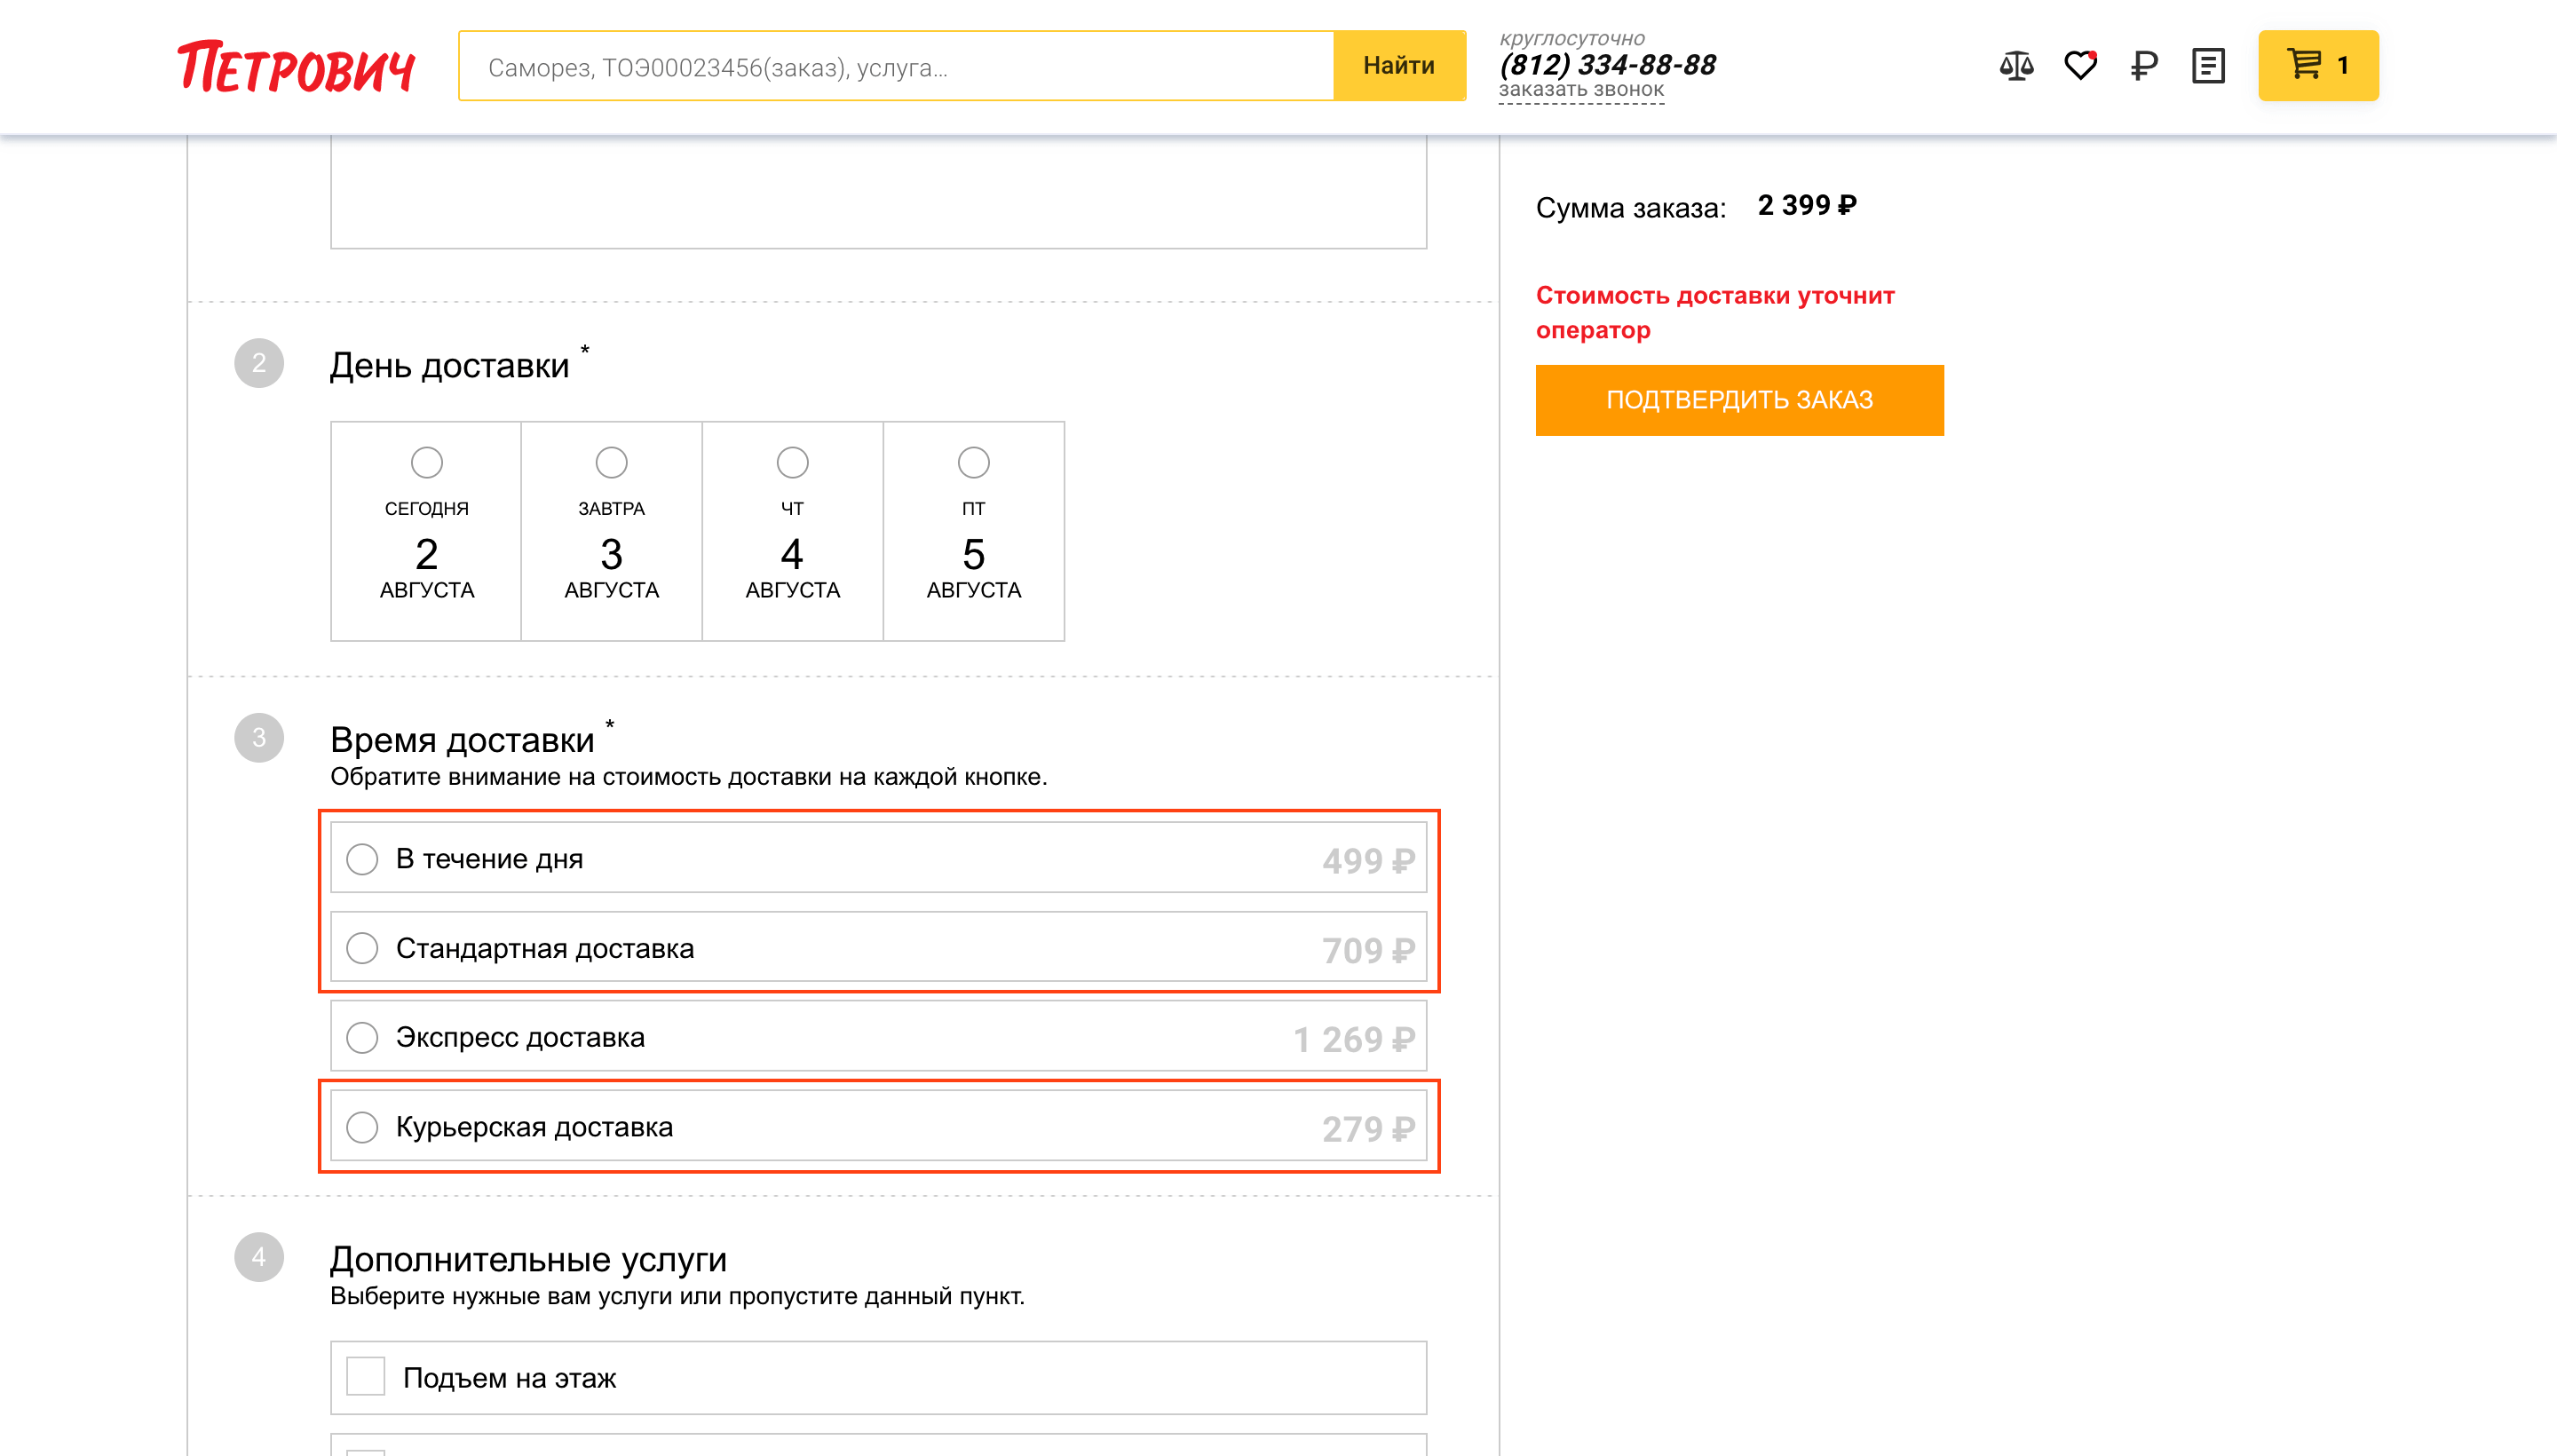Click the Время доставки heading
Image resolution: width=2557 pixels, height=1456 pixels.
(x=462, y=740)
